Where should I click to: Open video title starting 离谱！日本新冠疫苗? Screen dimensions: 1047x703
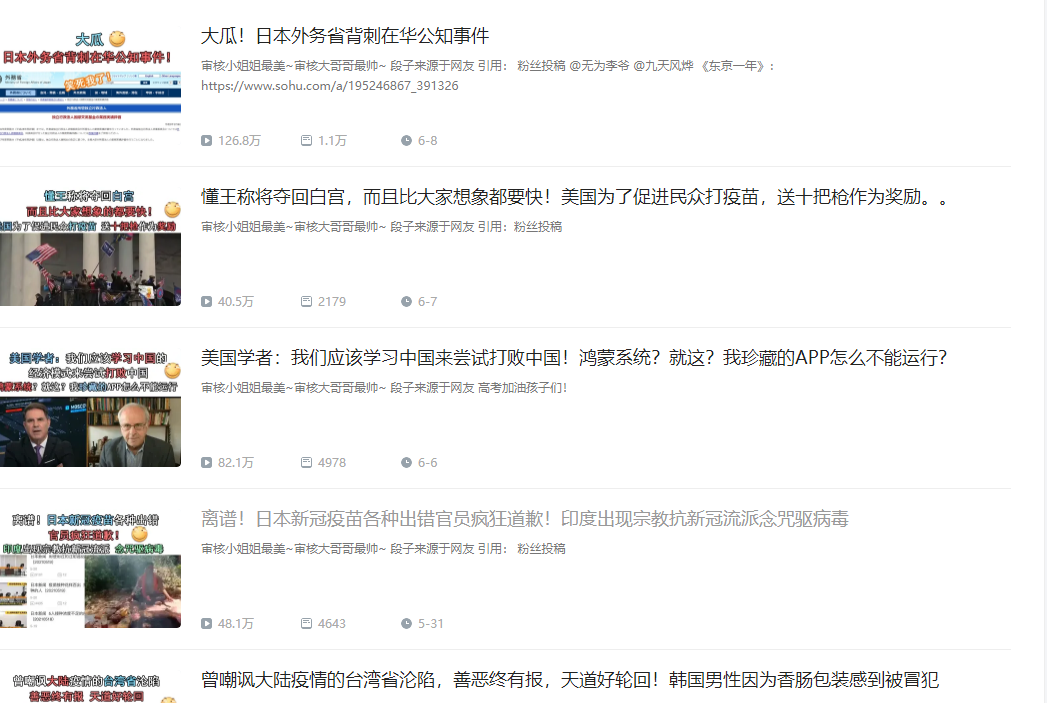[x=525, y=519]
